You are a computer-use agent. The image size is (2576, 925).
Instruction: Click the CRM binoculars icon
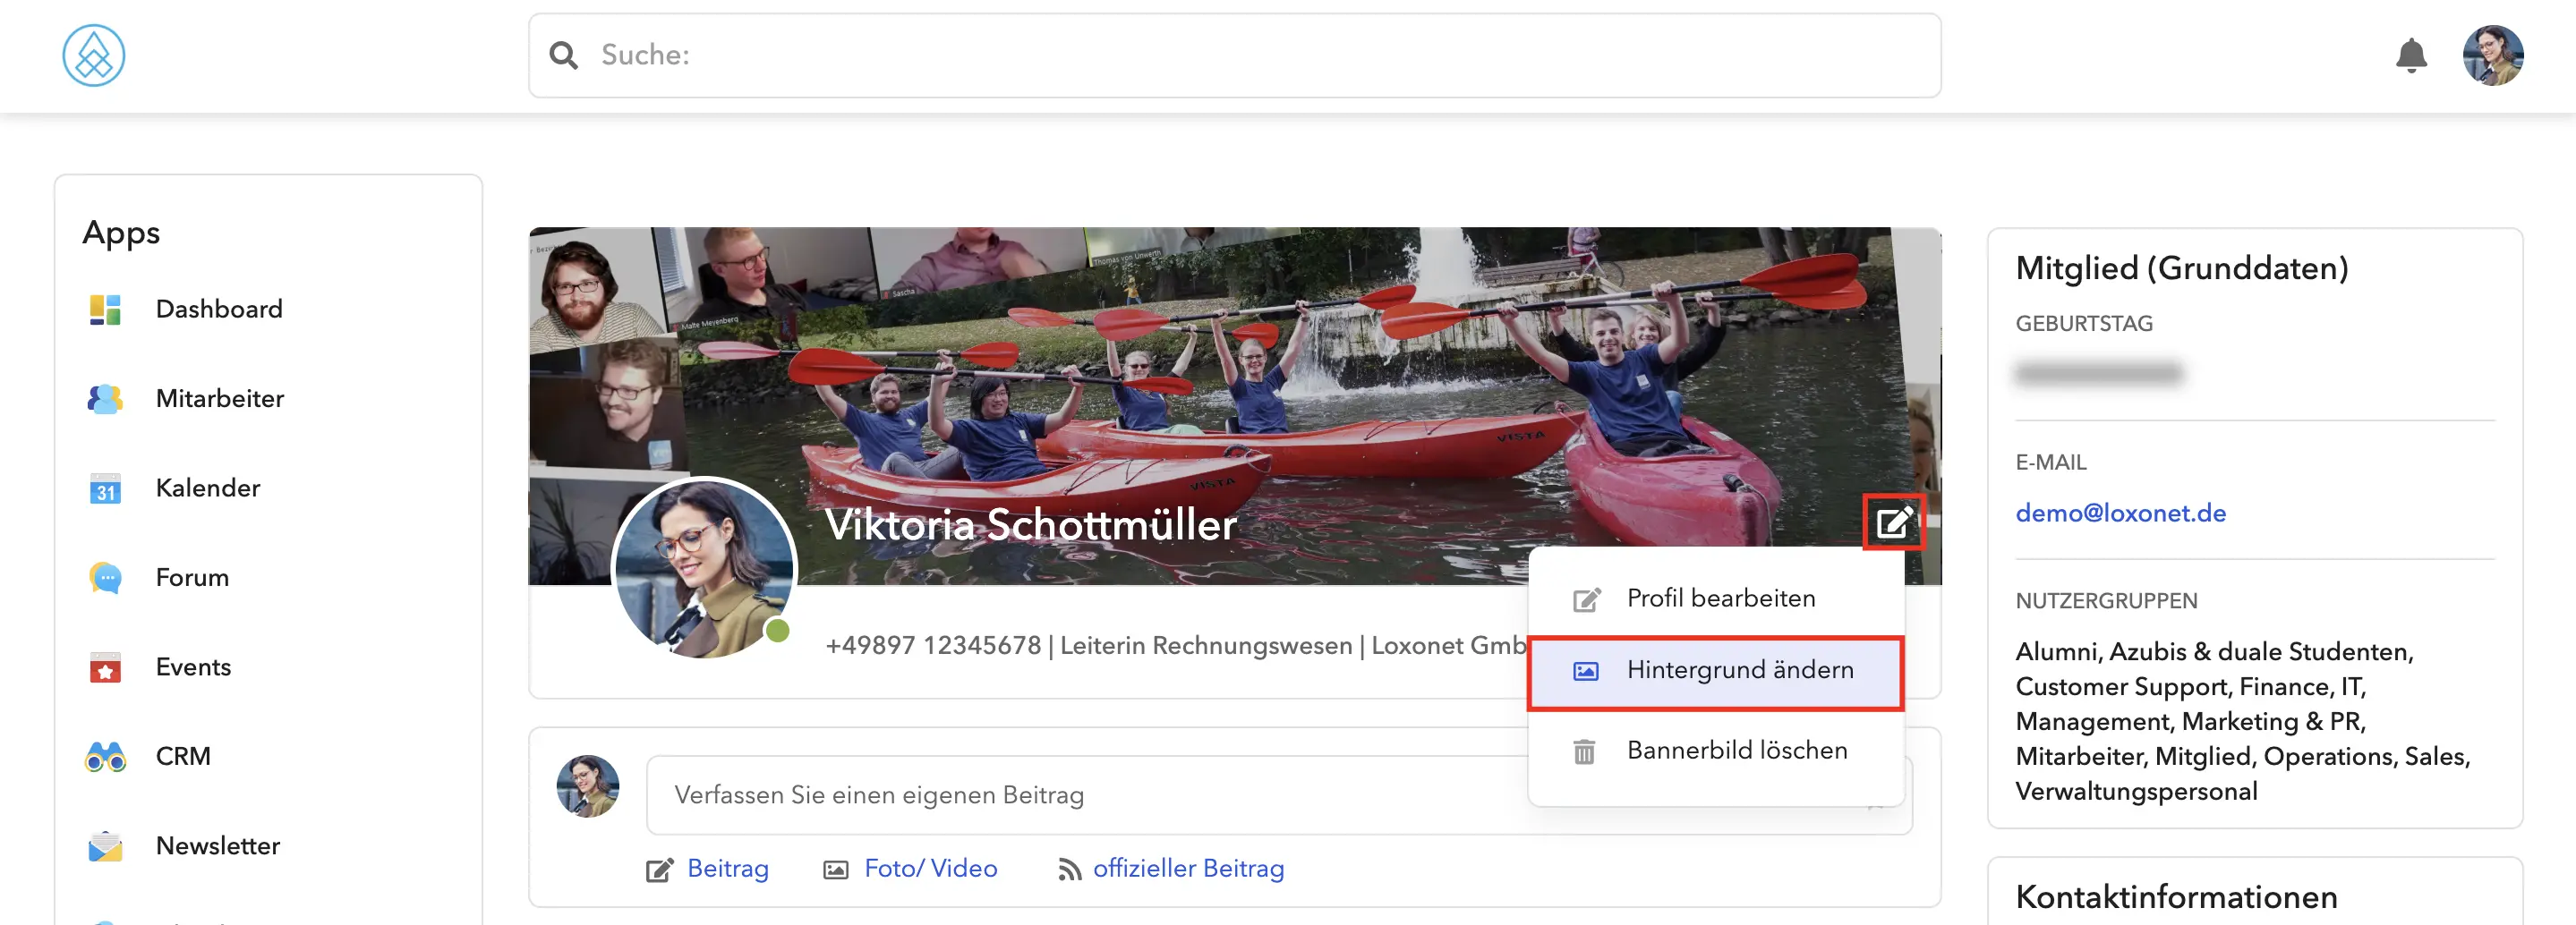click(x=105, y=757)
